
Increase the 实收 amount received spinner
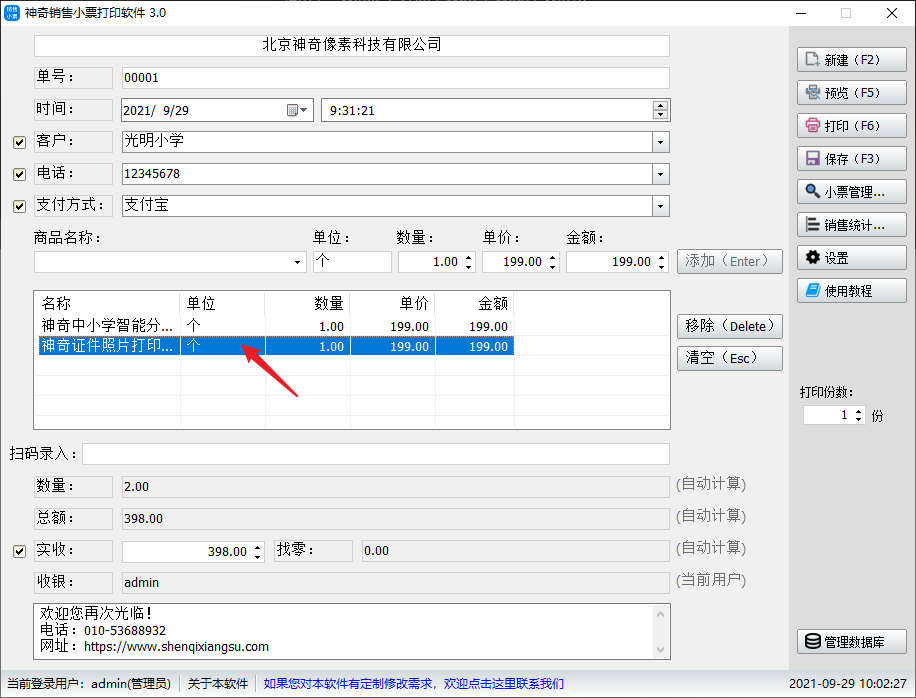click(x=258, y=547)
